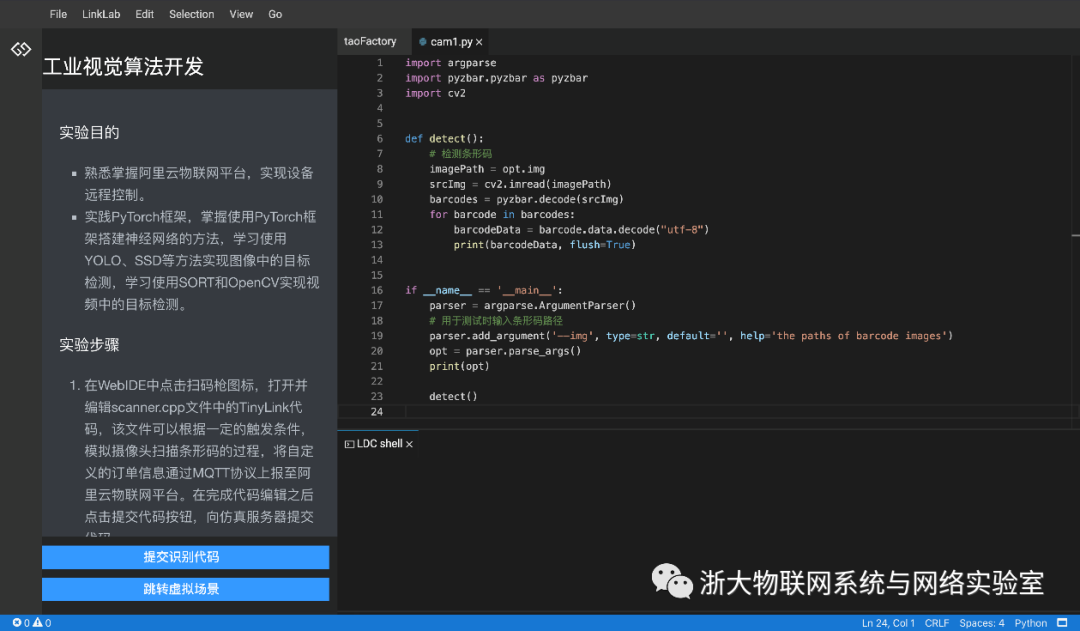This screenshot has height=631, width=1080.
Task: Open the View menu
Action: pyautogui.click(x=241, y=14)
